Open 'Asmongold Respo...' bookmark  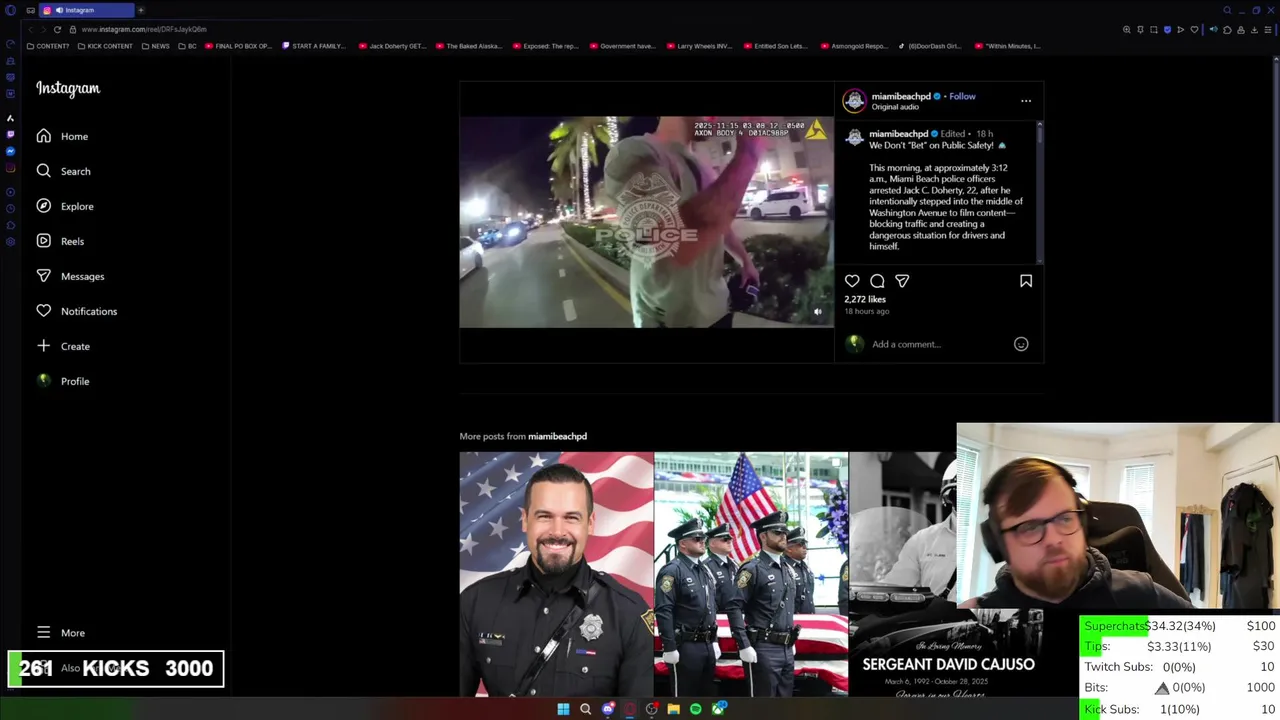click(x=853, y=46)
